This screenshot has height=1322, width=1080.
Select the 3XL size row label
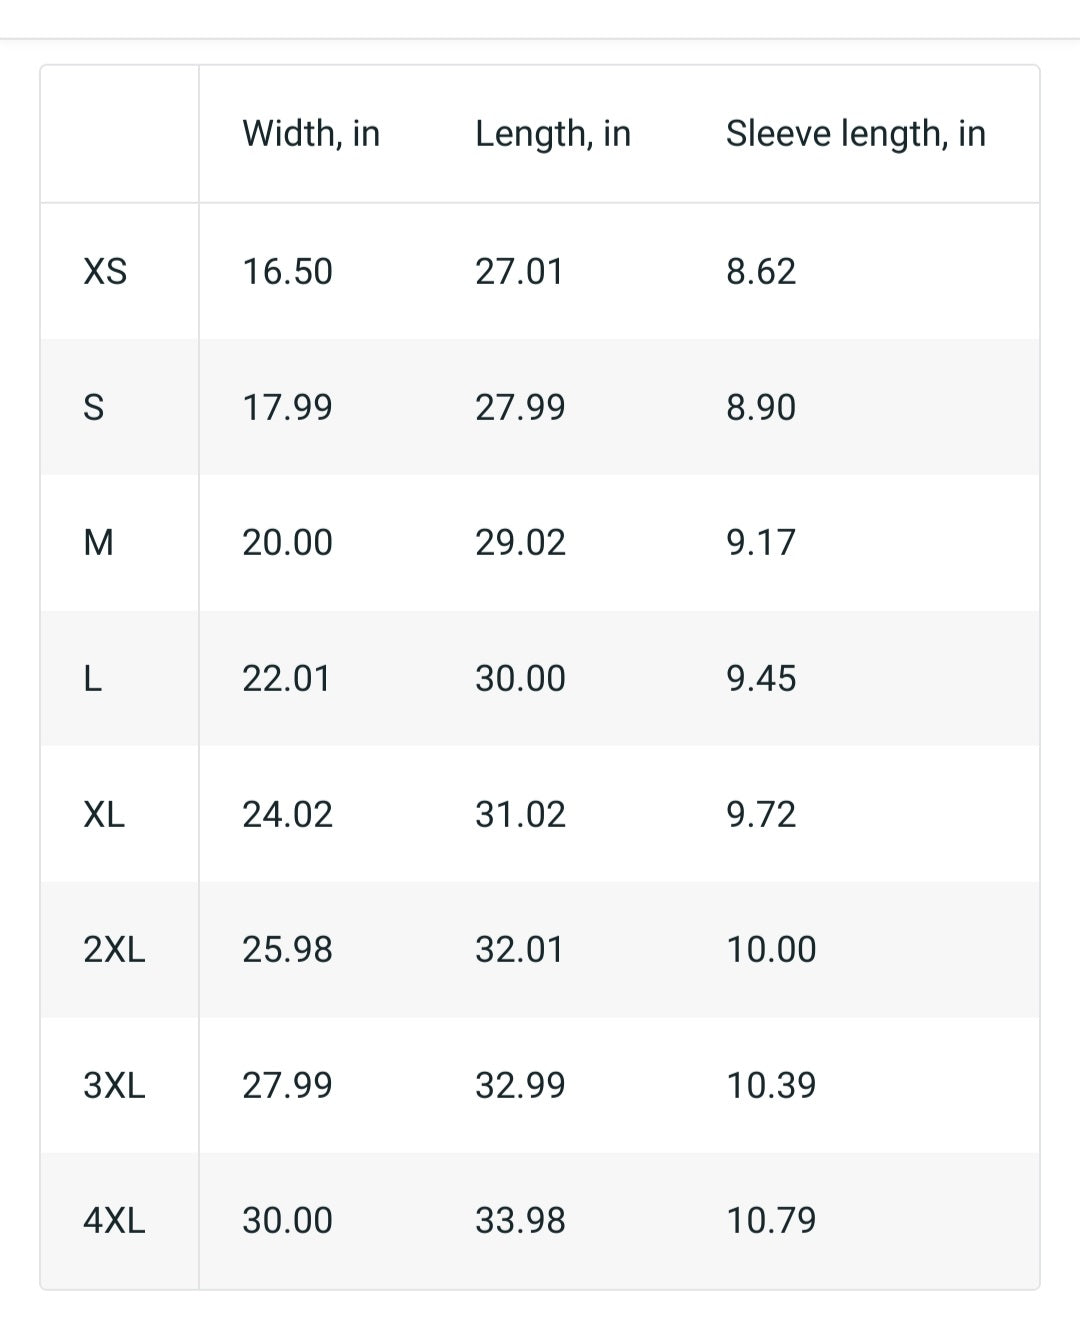[x=114, y=1085]
